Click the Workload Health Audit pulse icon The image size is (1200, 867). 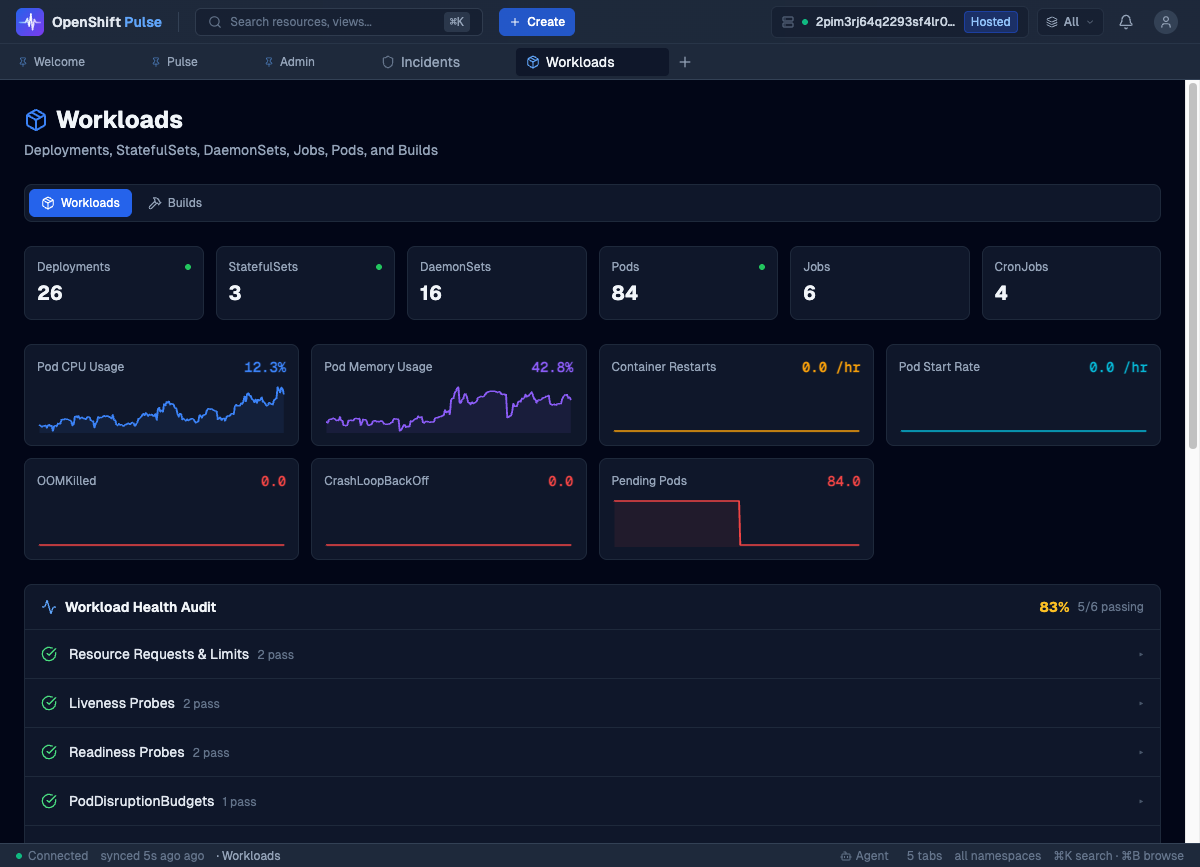coord(49,607)
